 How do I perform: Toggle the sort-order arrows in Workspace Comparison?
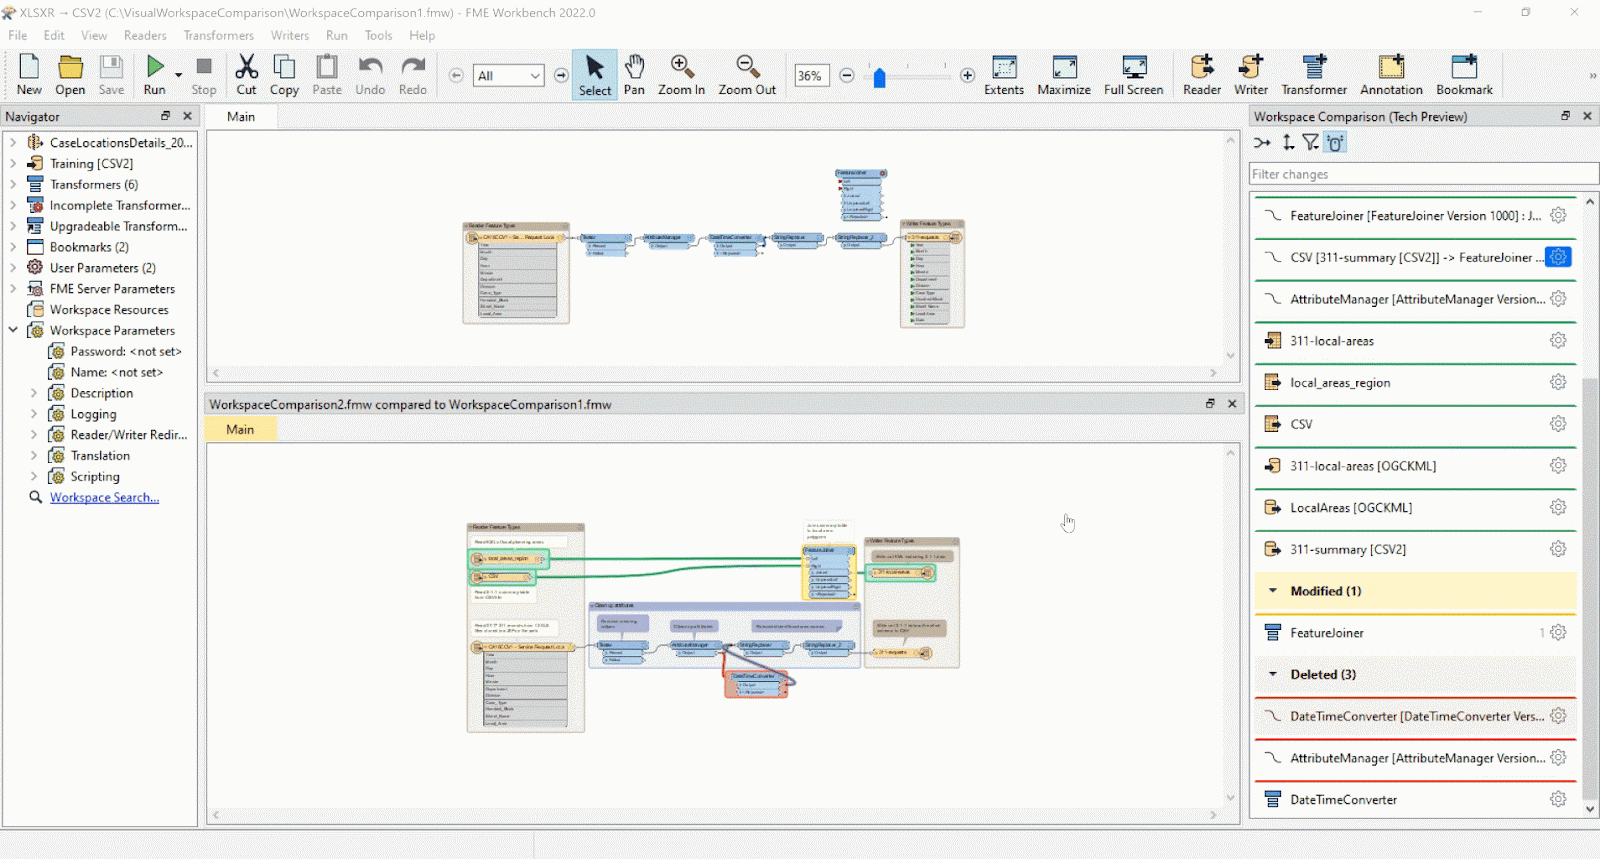[x=1288, y=143]
